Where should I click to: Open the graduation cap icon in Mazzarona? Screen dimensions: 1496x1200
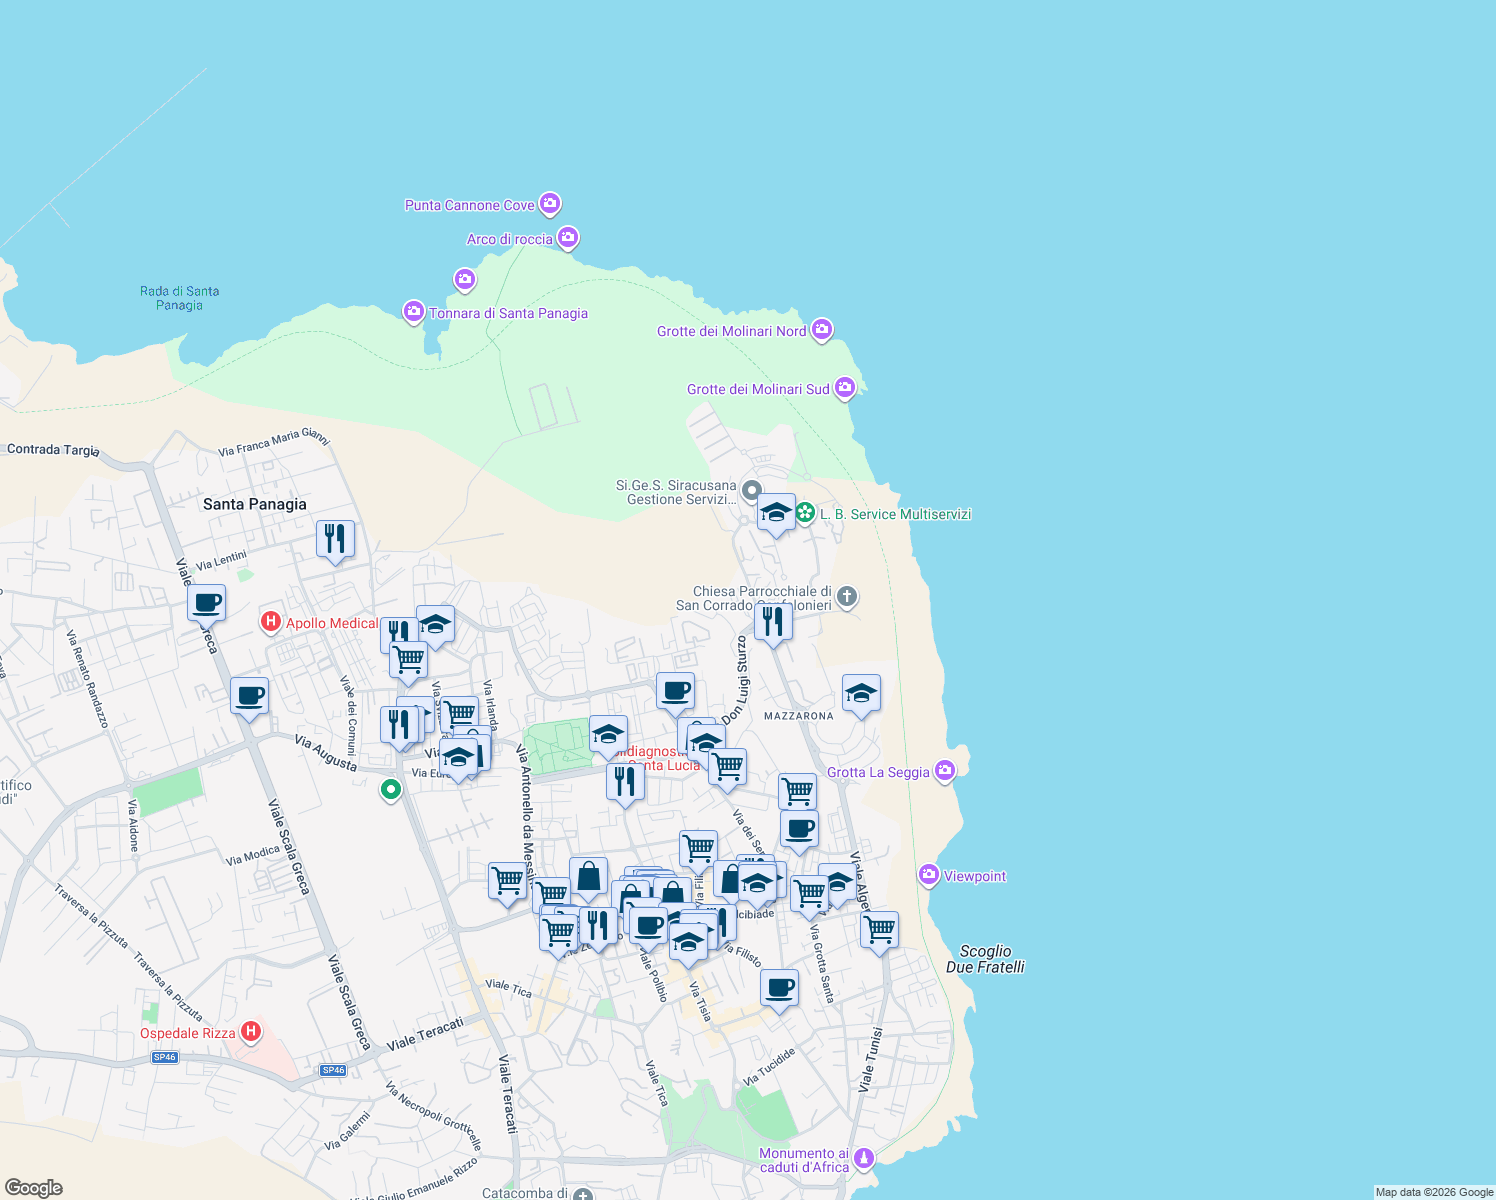[x=860, y=692]
